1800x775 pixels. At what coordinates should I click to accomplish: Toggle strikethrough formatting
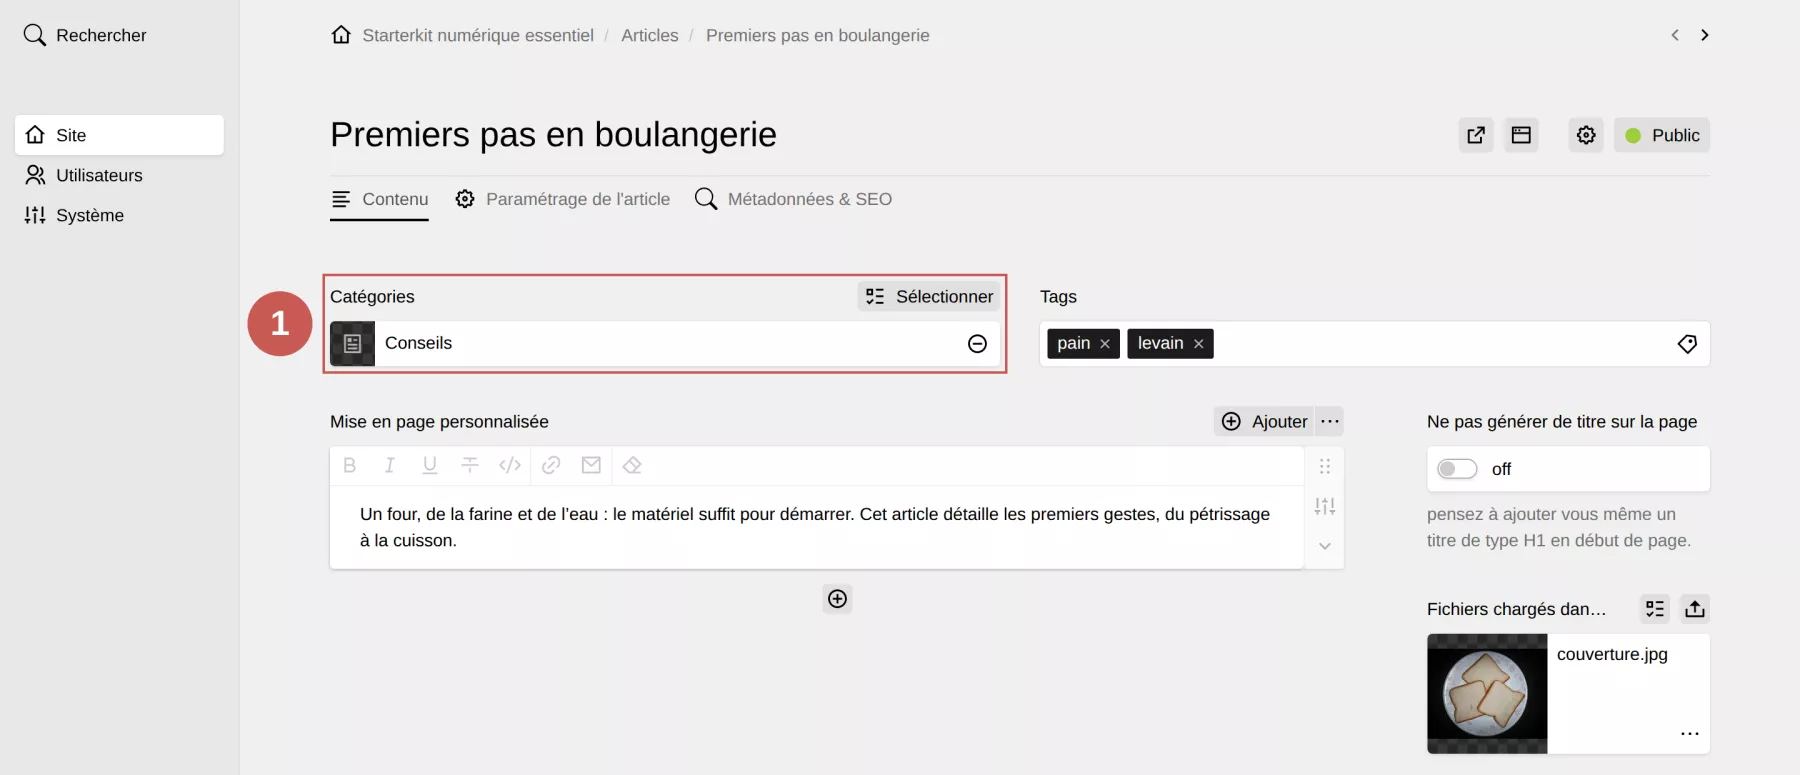[470, 465]
